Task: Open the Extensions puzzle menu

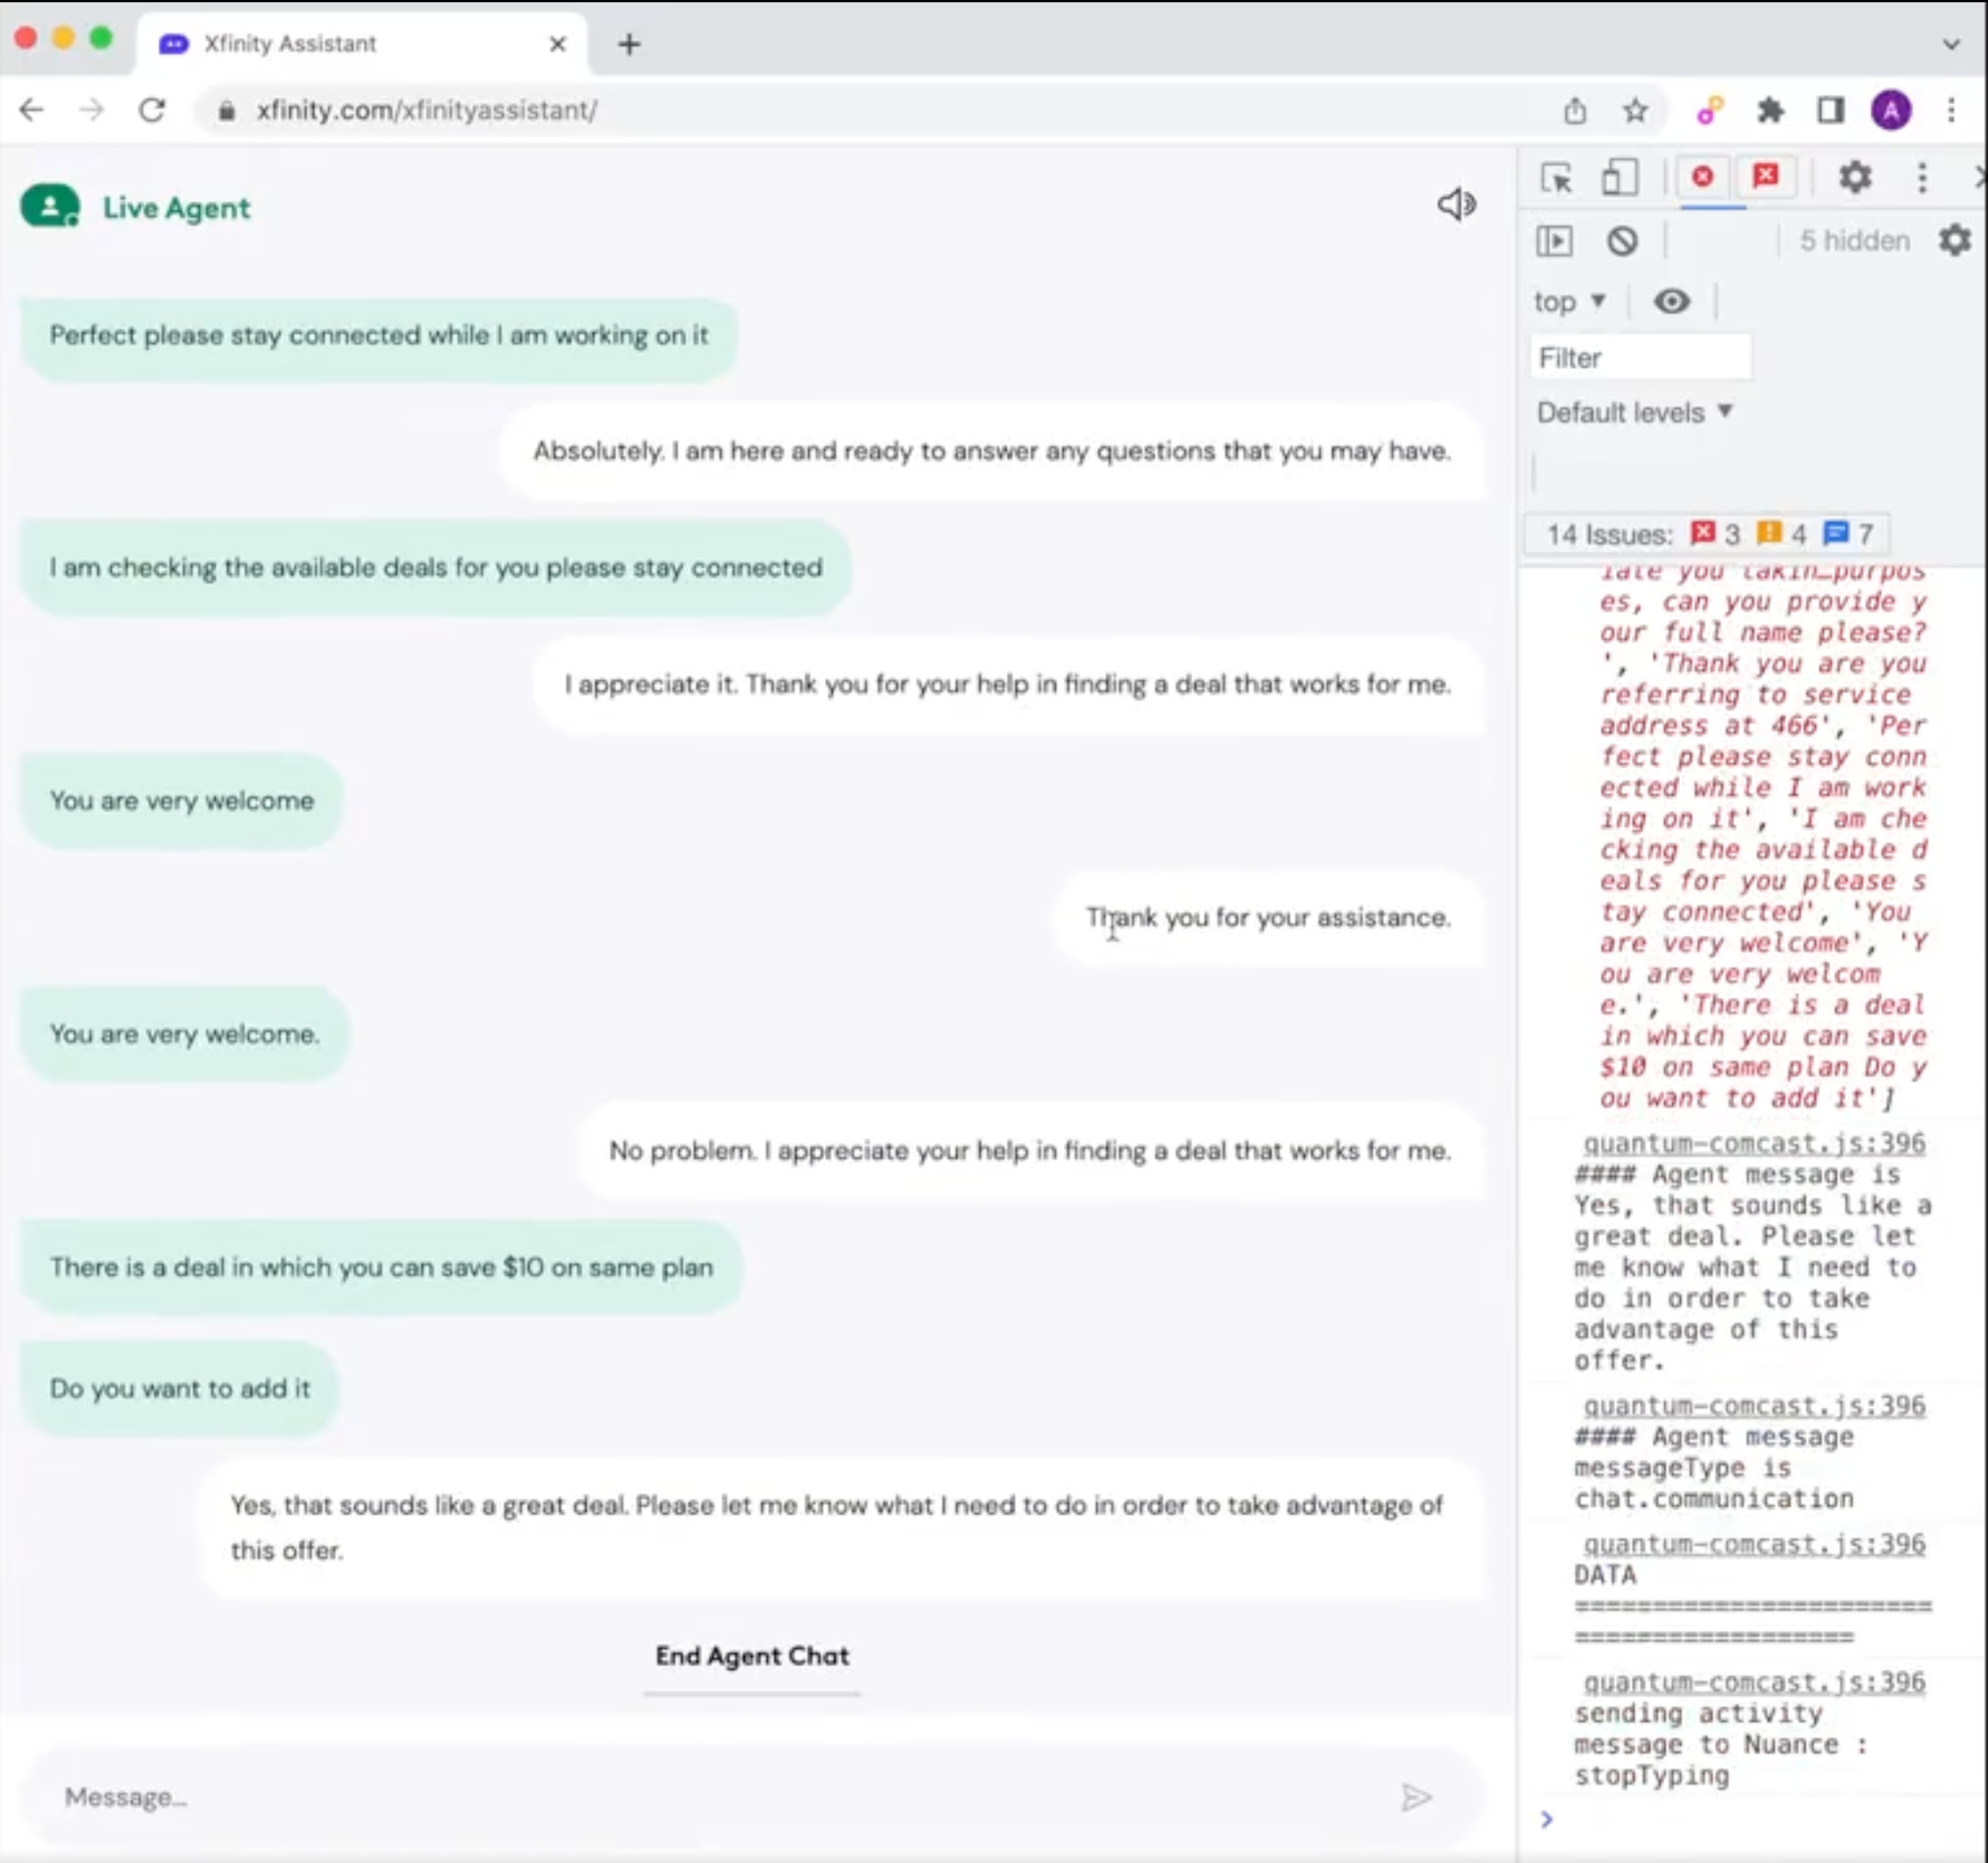Action: [1770, 110]
